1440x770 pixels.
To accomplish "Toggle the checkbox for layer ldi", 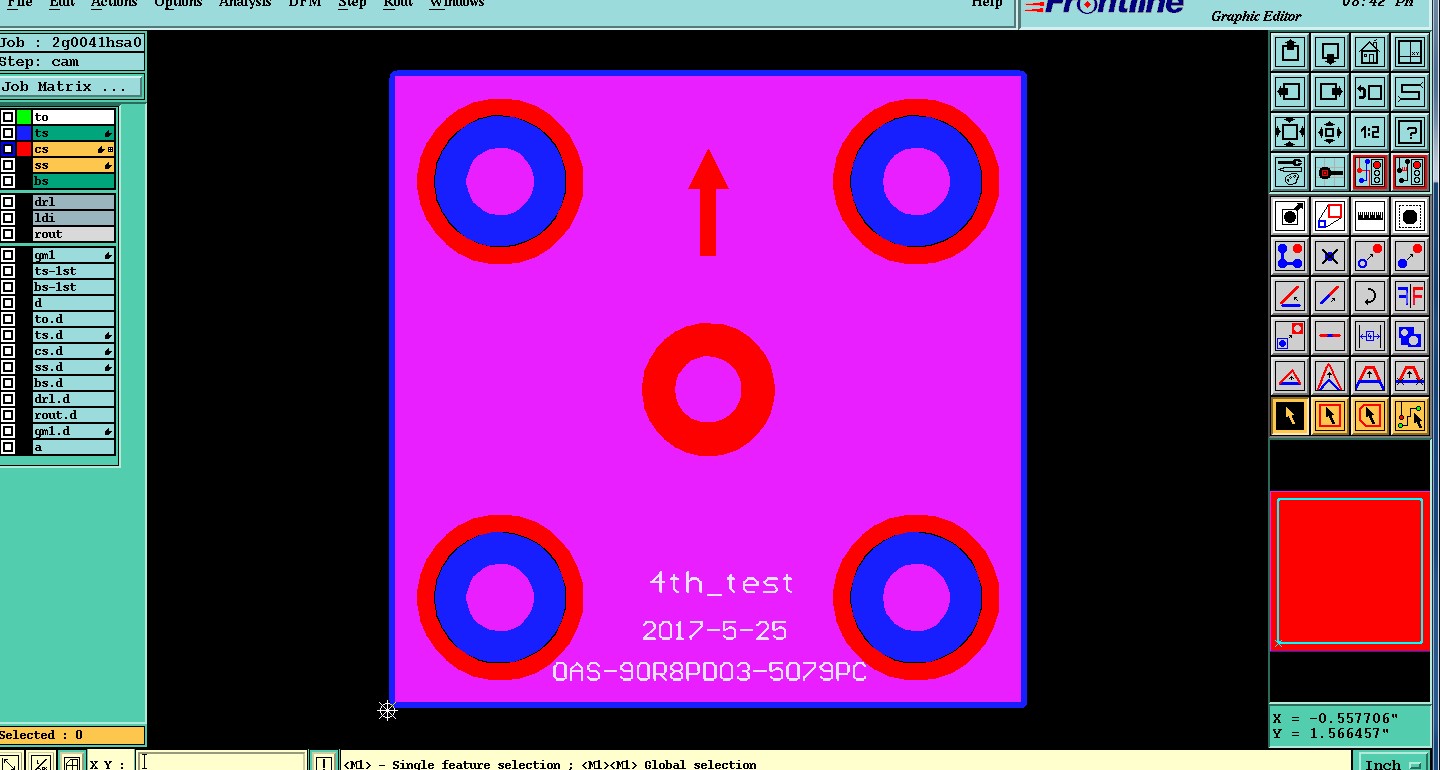I will (8, 218).
